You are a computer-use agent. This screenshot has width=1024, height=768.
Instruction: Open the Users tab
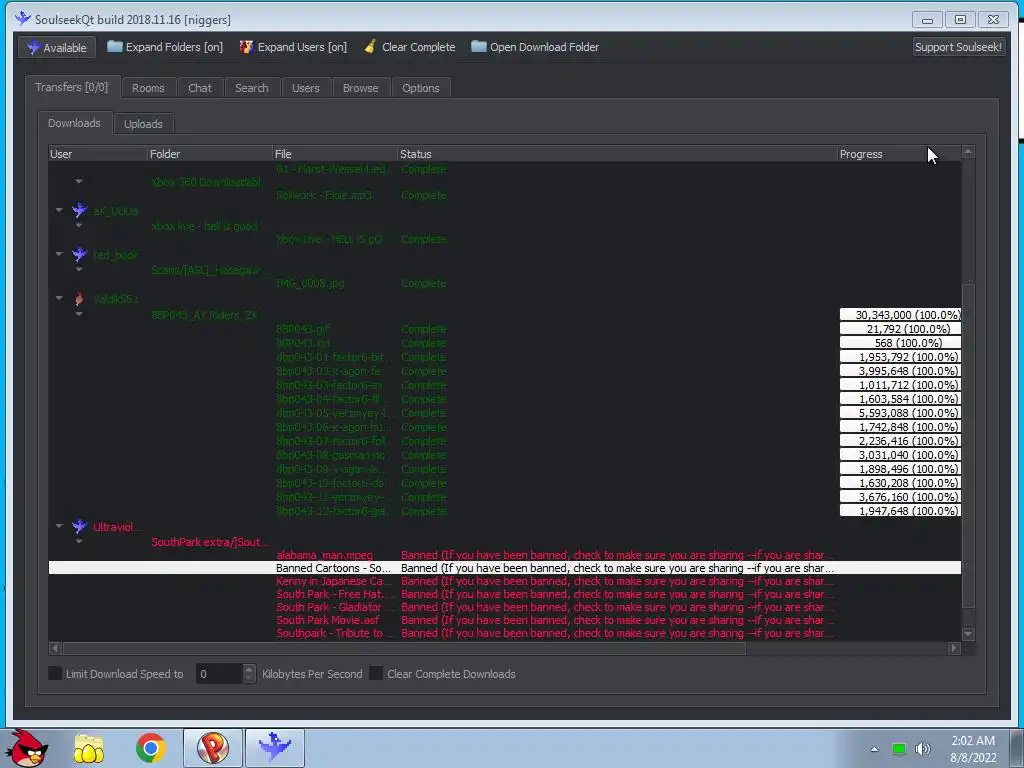(x=306, y=88)
